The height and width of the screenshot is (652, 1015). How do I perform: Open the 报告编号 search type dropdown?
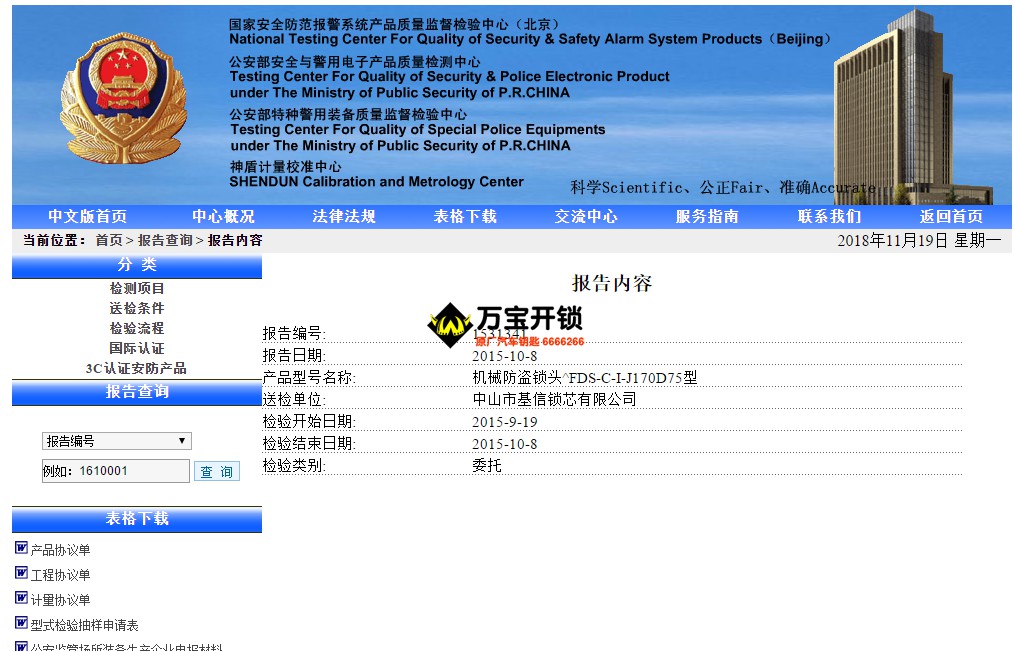coord(116,441)
